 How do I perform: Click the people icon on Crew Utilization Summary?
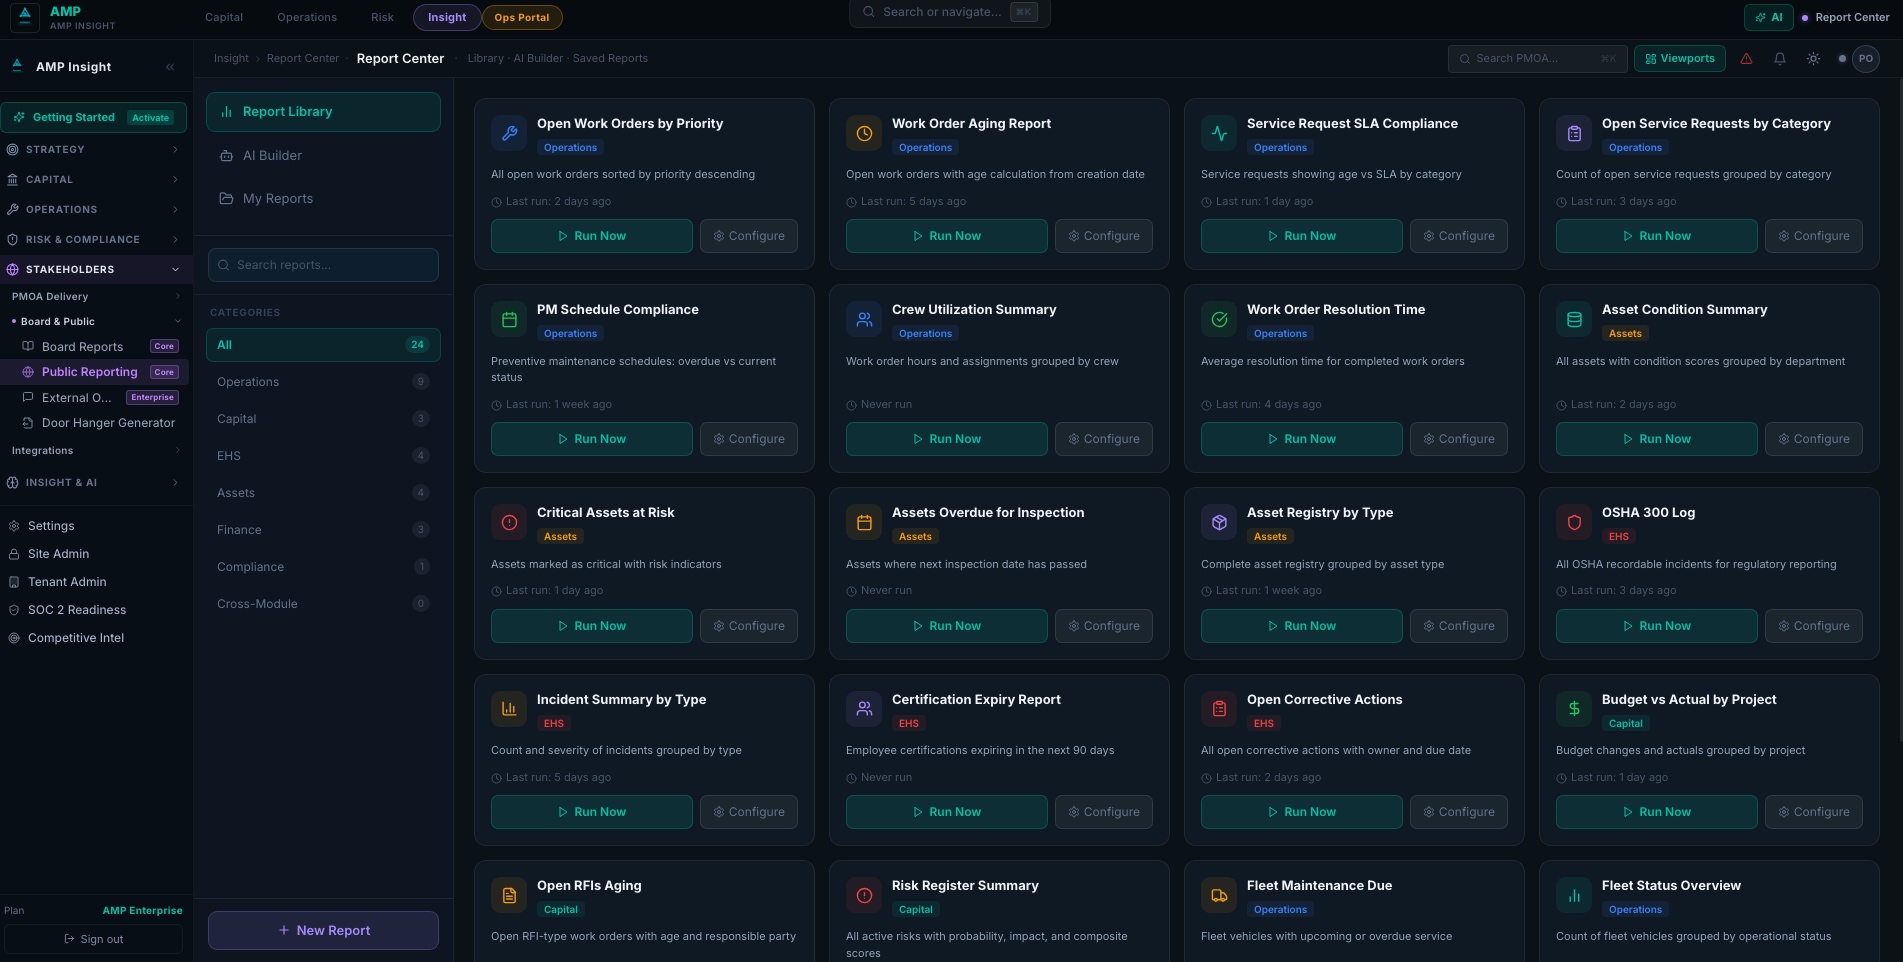click(x=864, y=320)
